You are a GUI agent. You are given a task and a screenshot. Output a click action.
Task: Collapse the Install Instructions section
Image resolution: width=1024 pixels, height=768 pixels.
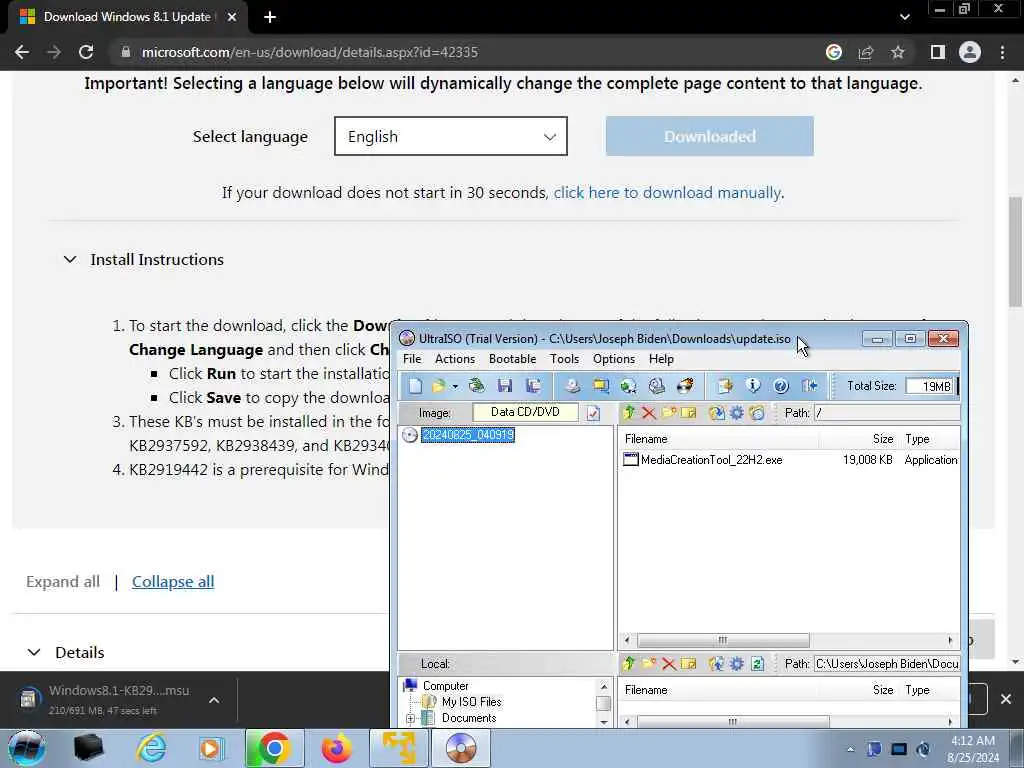pos(70,259)
